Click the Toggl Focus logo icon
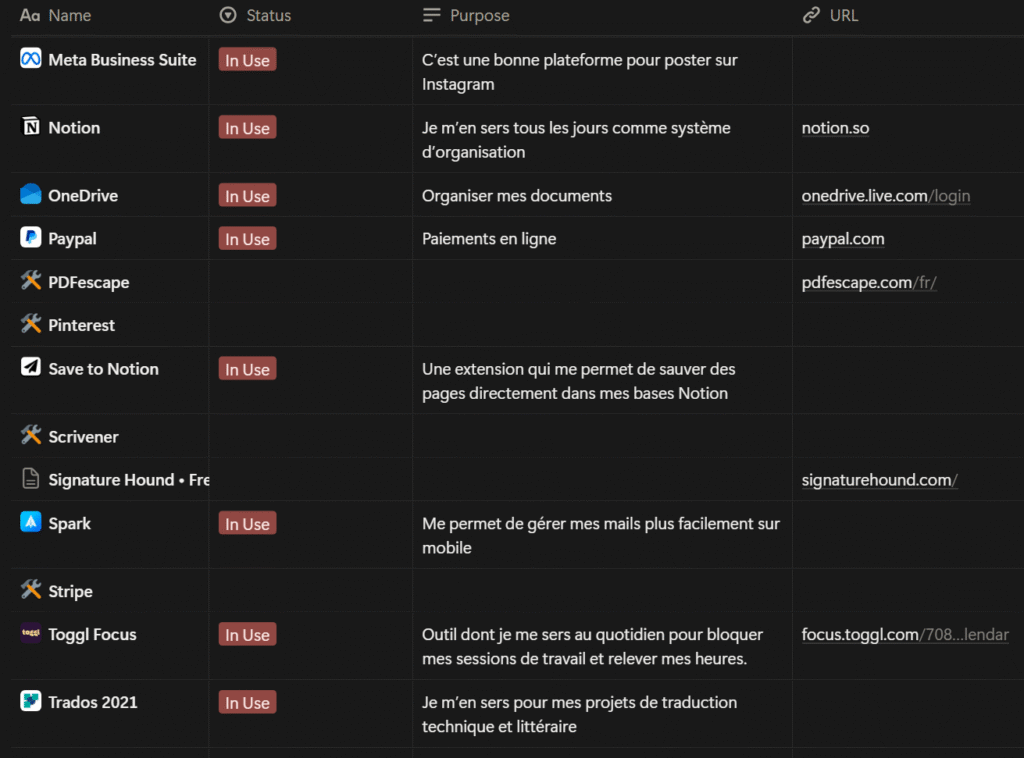1024x758 pixels. coord(29,634)
